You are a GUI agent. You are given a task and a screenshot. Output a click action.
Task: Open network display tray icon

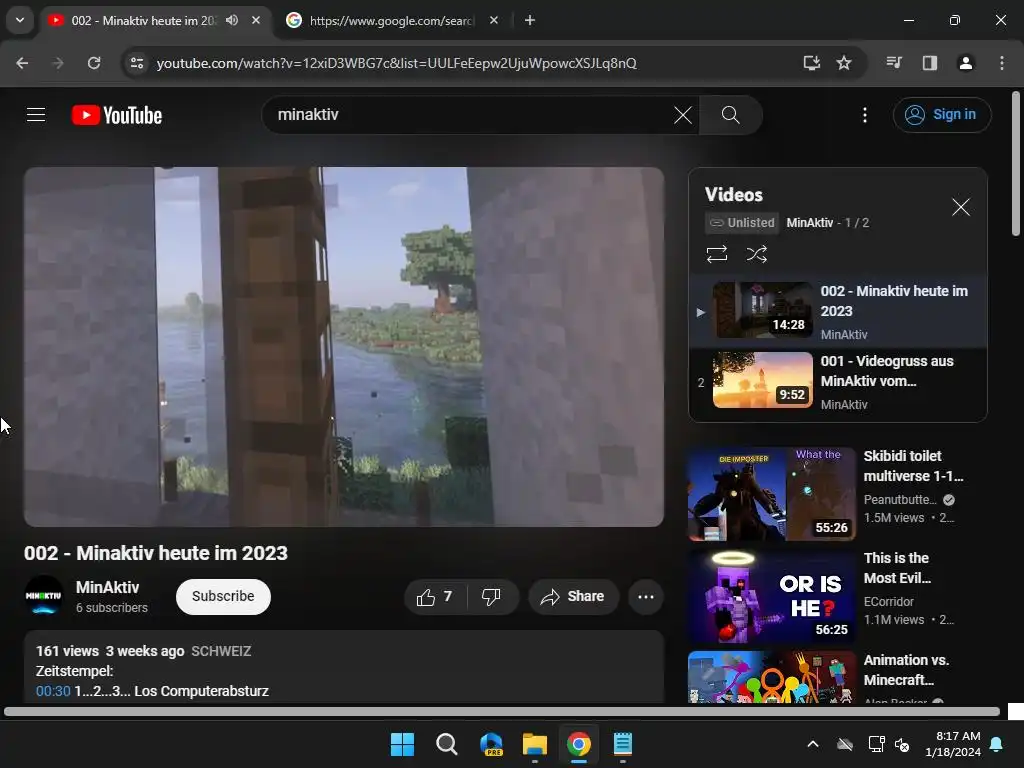(876, 744)
